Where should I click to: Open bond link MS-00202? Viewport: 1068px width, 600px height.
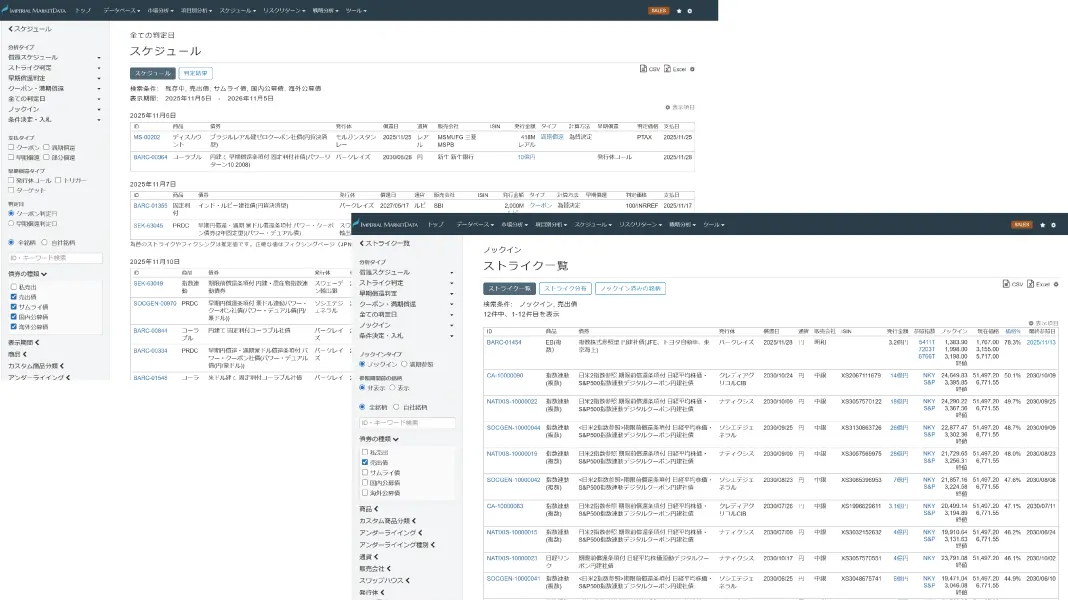click(x=146, y=137)
